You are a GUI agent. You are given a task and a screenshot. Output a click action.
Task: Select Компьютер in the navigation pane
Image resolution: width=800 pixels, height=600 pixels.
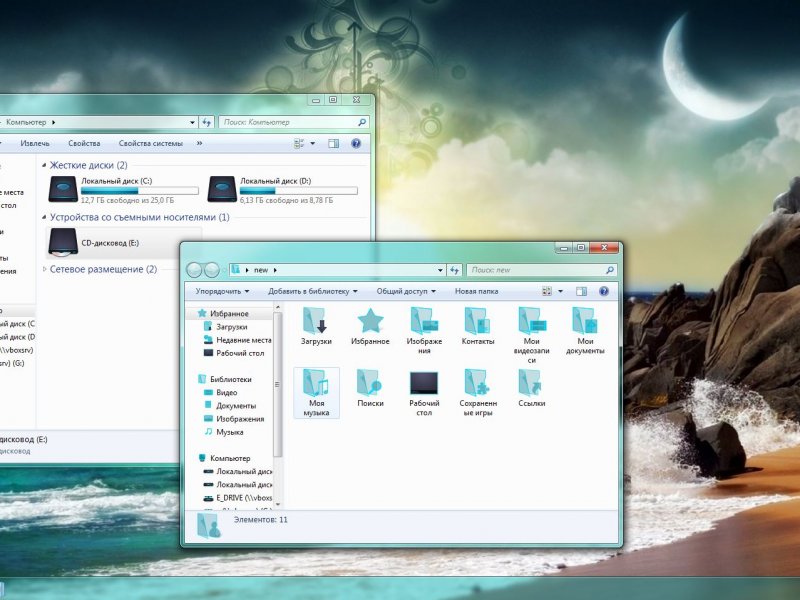[230, 458]
